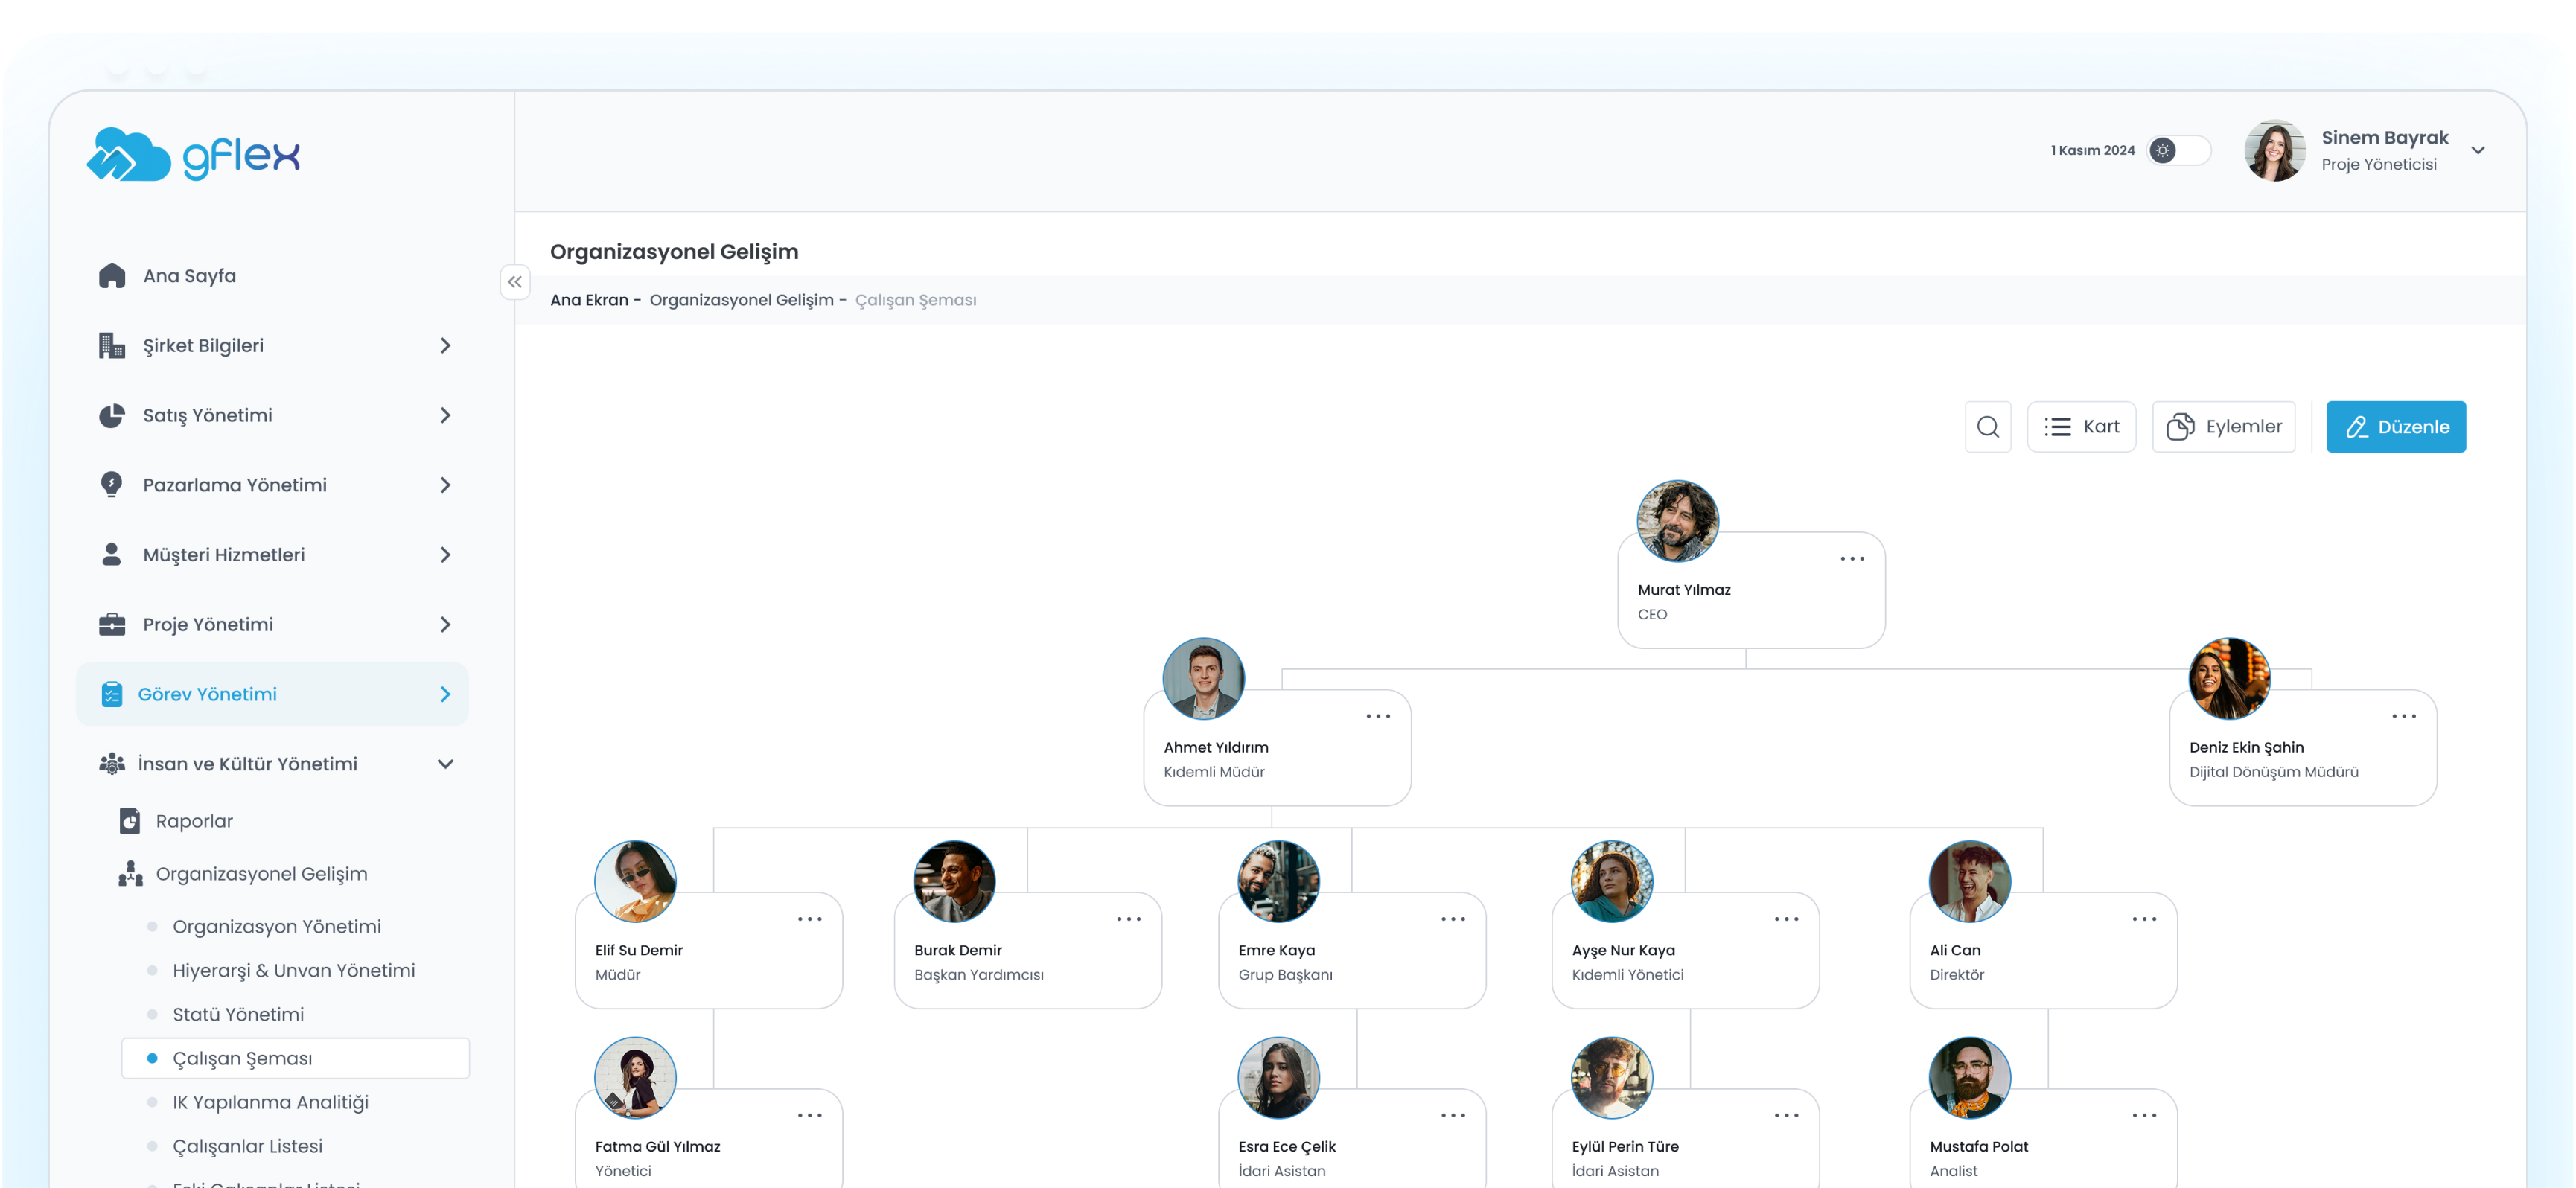2576x1188 pixels.
Task: Open Hiyerarşi & Unvan Yönetimi submenu item
Action: click(x=293, y=970)
